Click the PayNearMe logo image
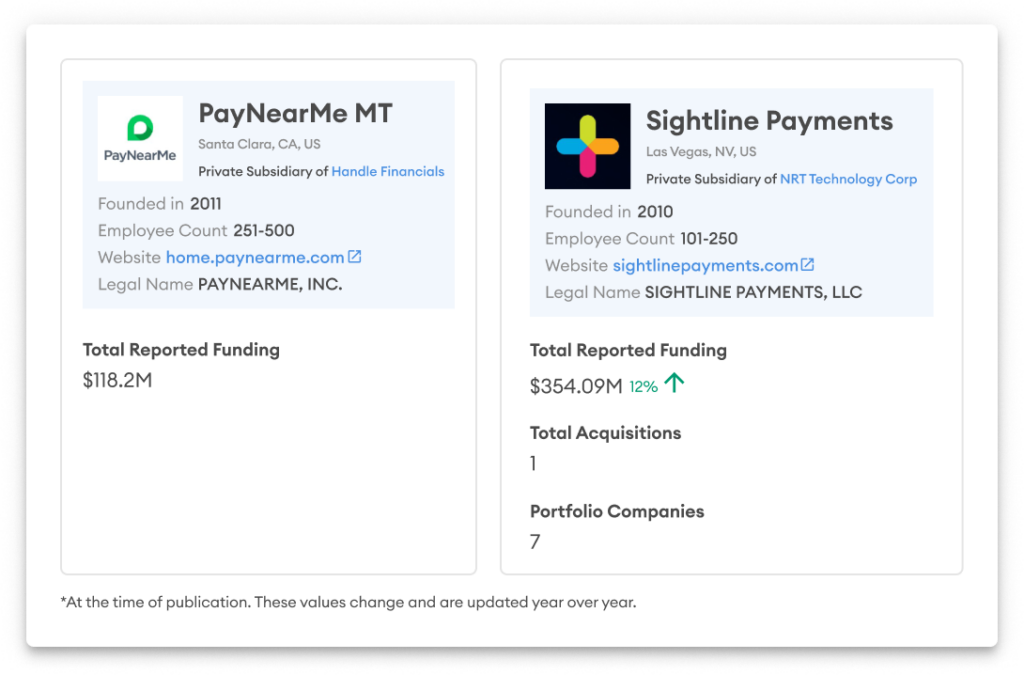Viewport: 1024px width, 675px height. (x=140, y=138)
